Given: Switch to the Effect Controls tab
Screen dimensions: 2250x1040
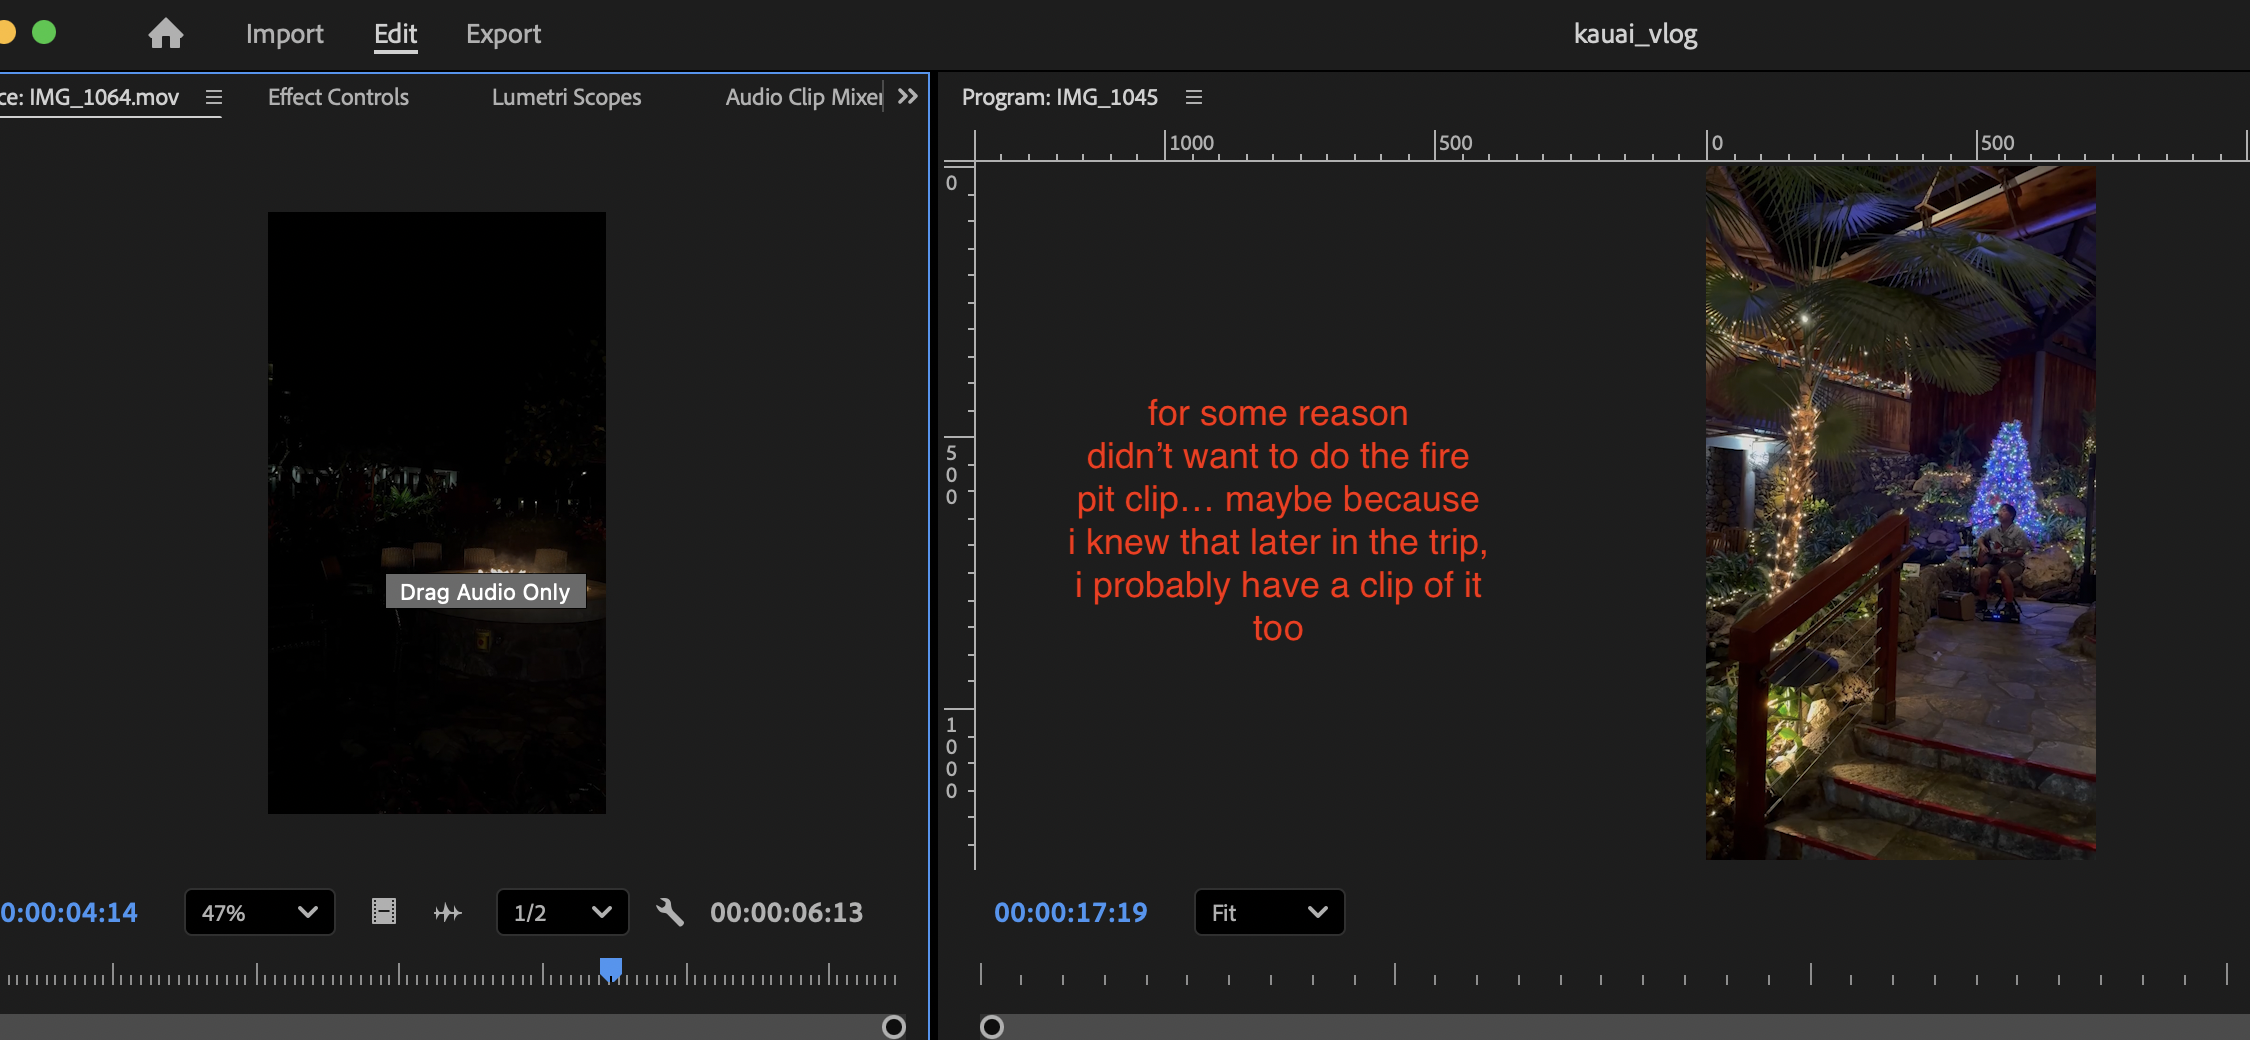Looking at the screenshot, I should 338,97.
